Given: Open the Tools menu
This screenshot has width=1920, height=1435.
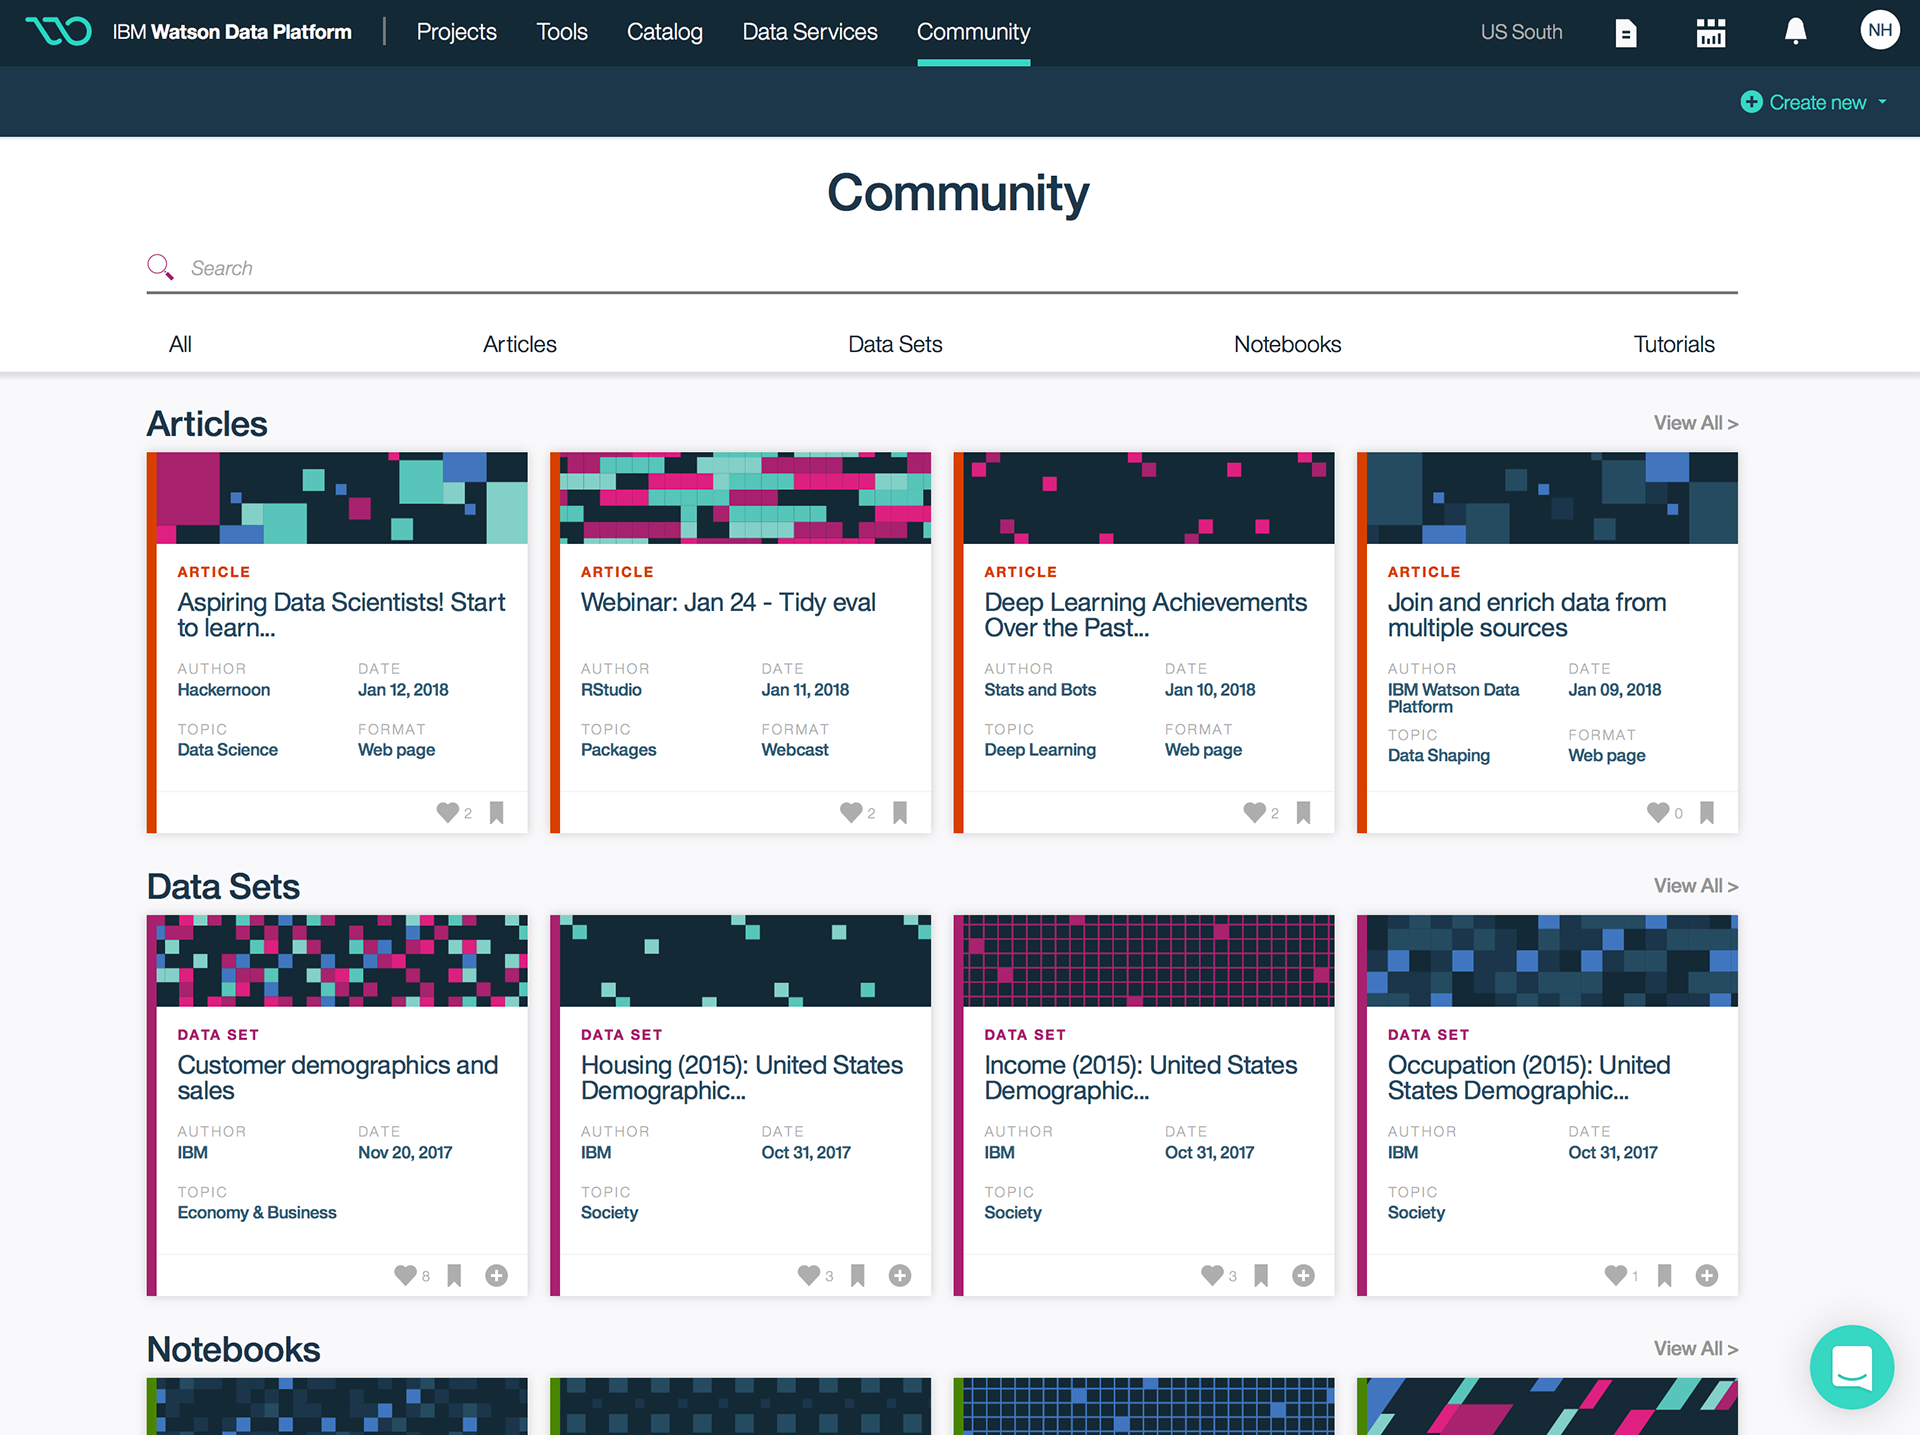Looking at the screenshot, I should coord(562,32).
